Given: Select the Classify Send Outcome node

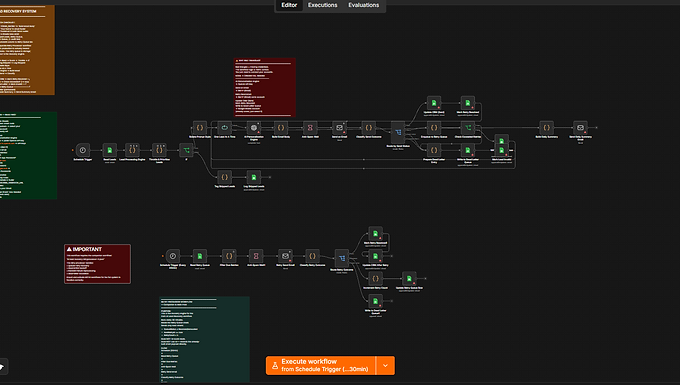Looking at the screenshot, I should pos(369,127).
